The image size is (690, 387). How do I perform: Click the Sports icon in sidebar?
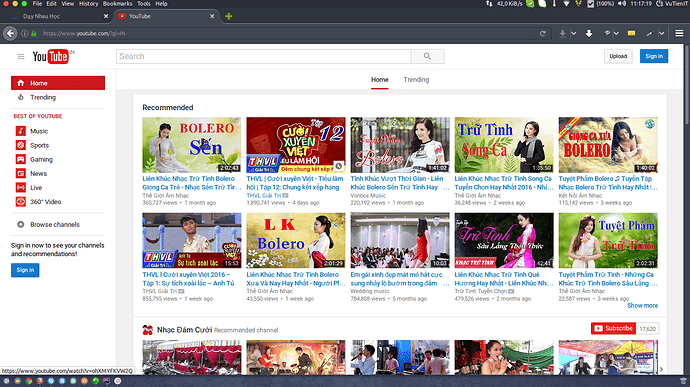coord(21,145)
